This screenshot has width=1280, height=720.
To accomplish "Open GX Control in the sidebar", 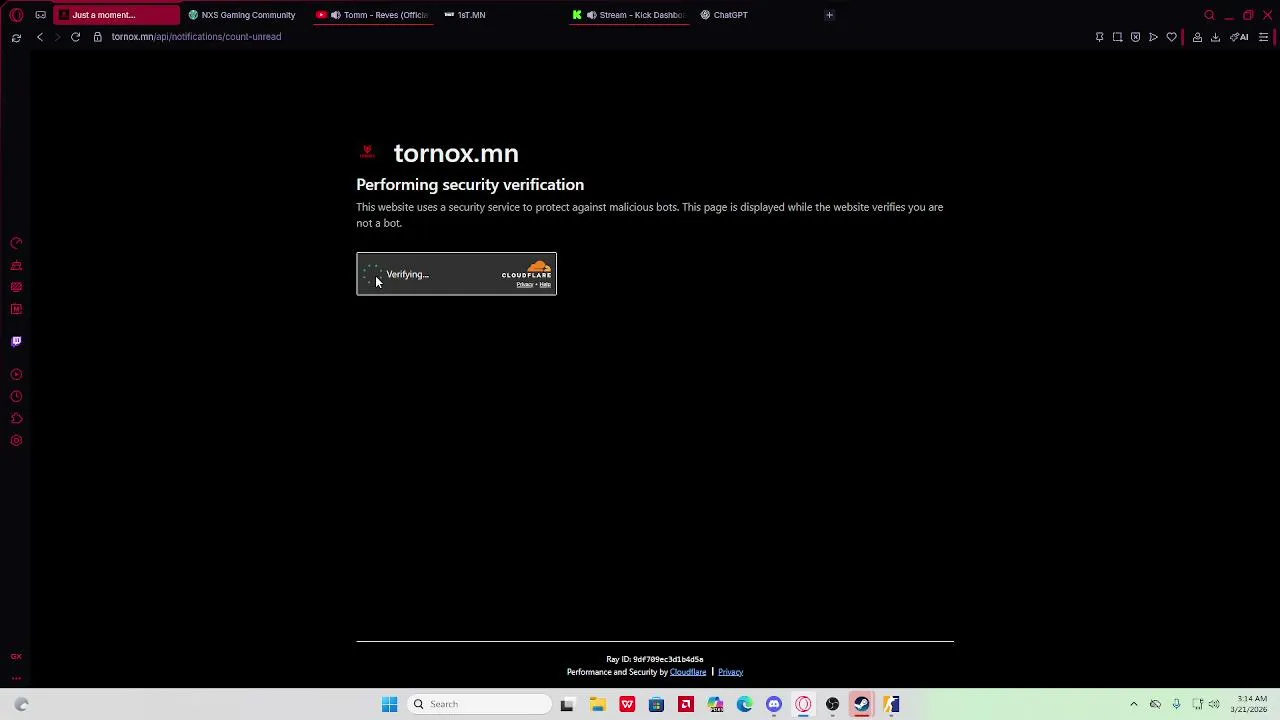I will (16, 243).
